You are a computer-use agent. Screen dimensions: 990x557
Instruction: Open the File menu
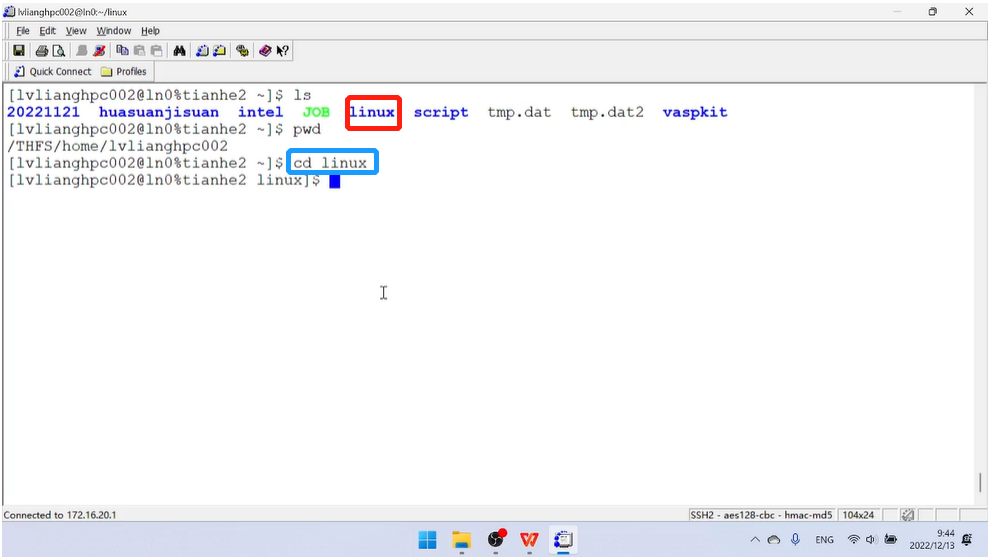pos(23,30)
